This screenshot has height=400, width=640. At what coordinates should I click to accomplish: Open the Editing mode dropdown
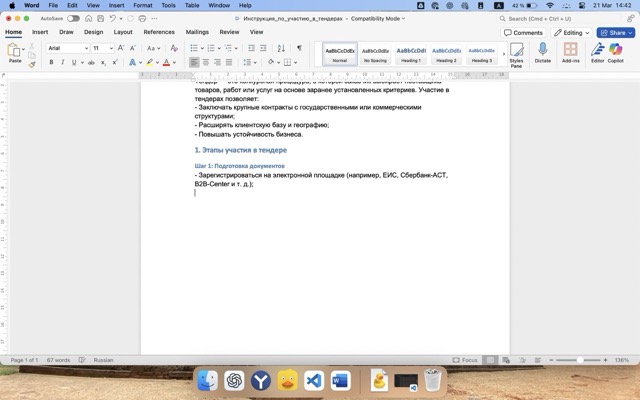coord(570,32)
